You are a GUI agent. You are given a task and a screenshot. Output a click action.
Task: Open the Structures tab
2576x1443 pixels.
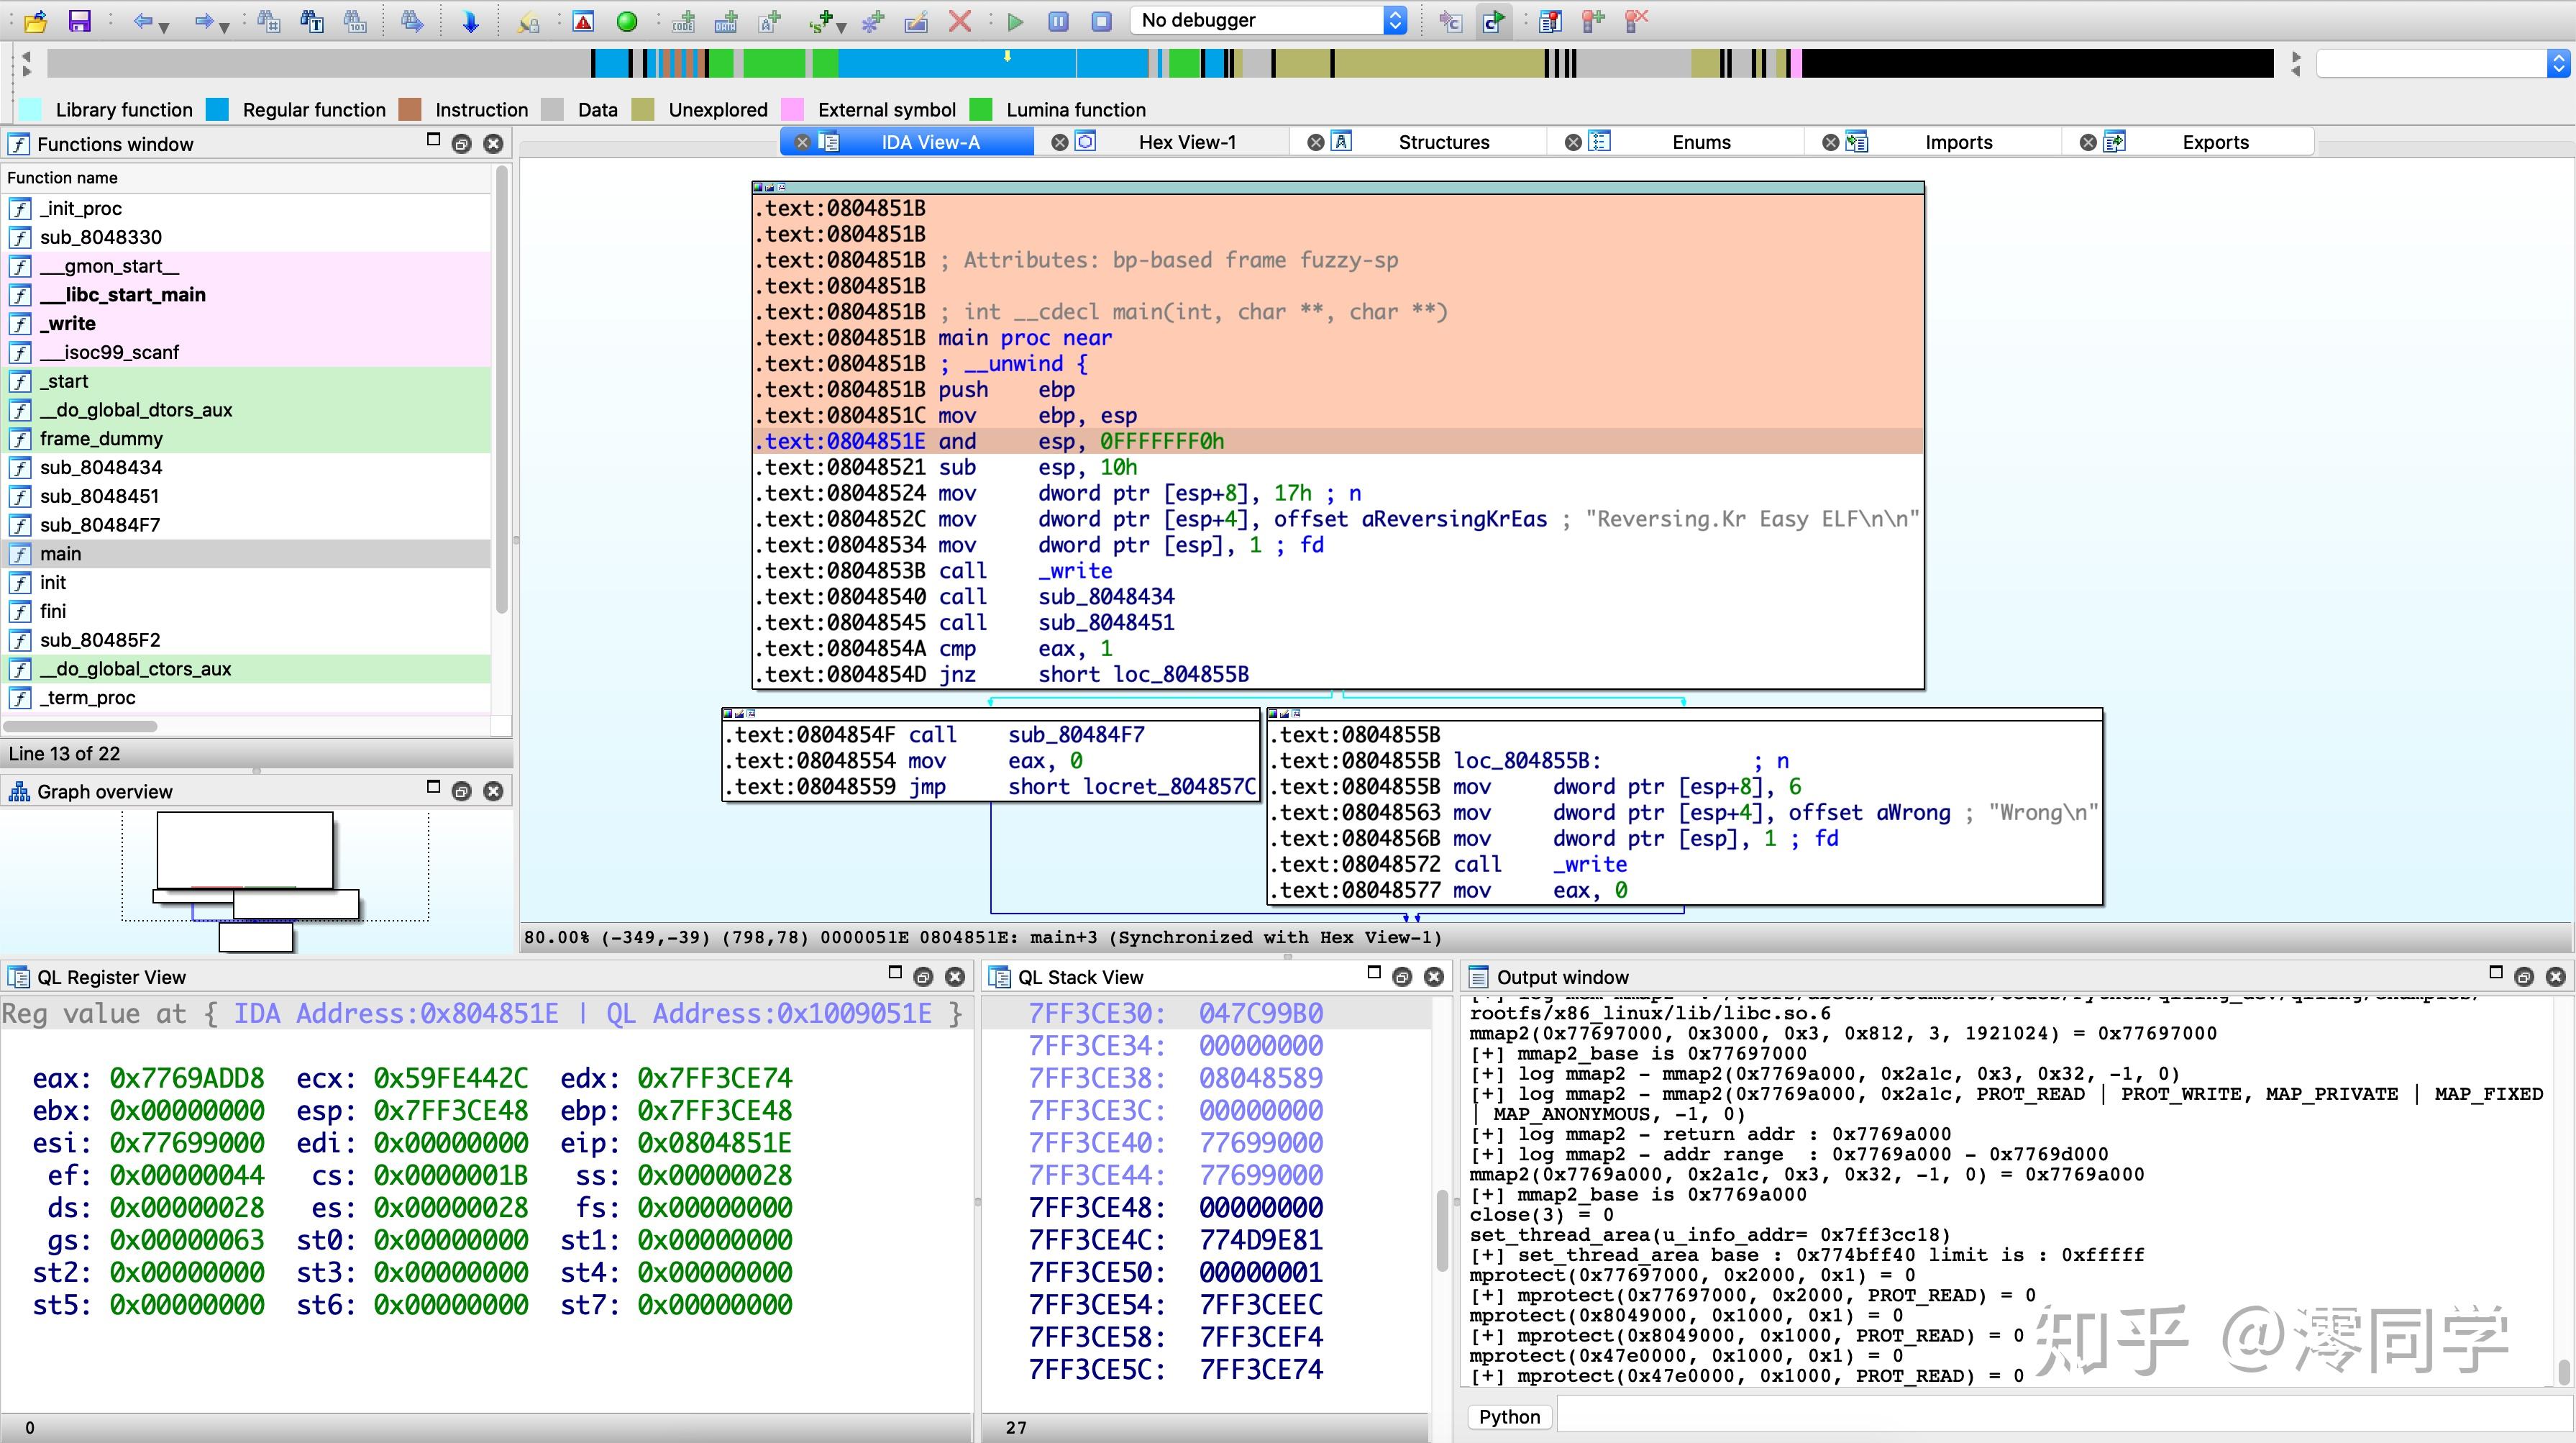(x=1443, y=142)
